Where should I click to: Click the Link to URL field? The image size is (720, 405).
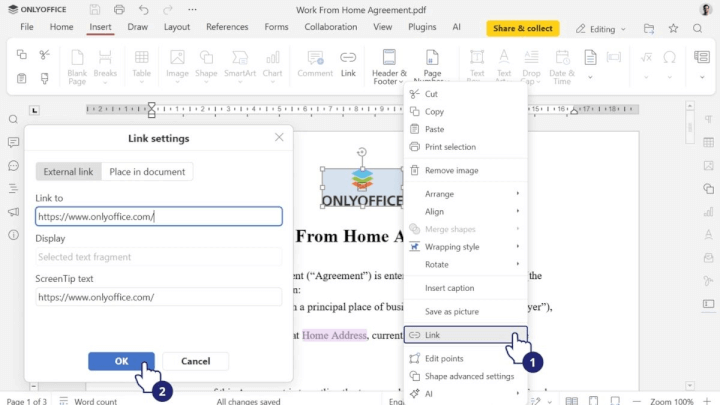point(159,216)
